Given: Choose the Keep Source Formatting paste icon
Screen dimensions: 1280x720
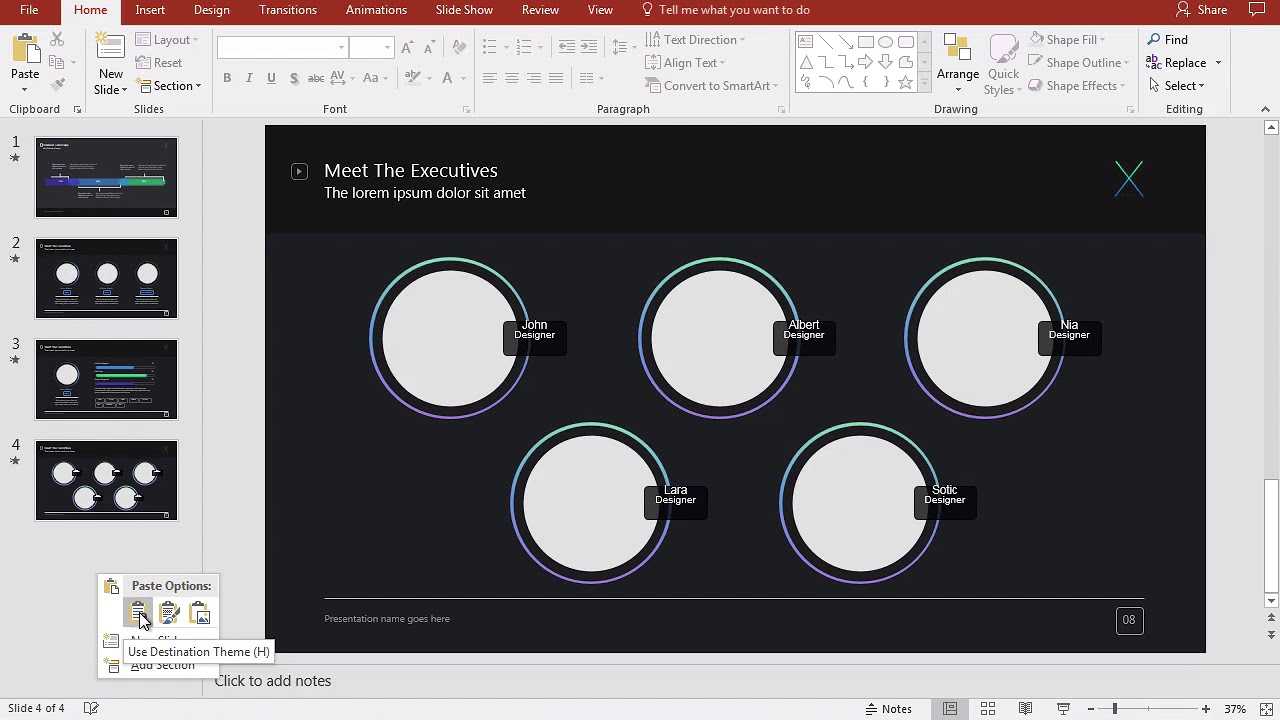Looking at the screenshot, I should point(169,612).
